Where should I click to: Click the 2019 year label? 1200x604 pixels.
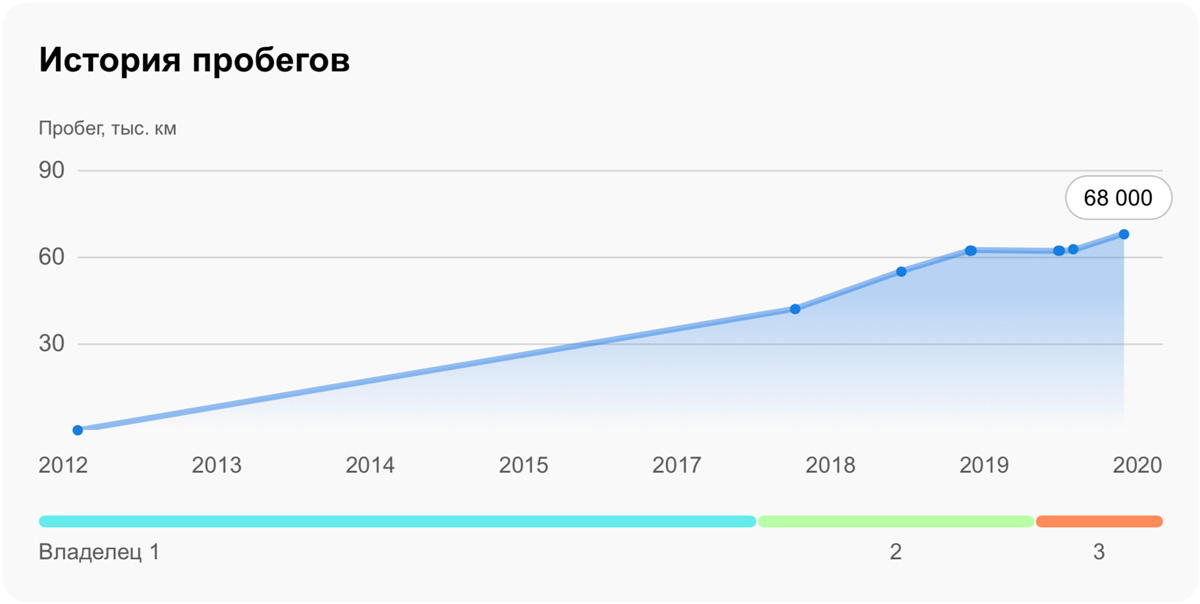coord(984,465)
